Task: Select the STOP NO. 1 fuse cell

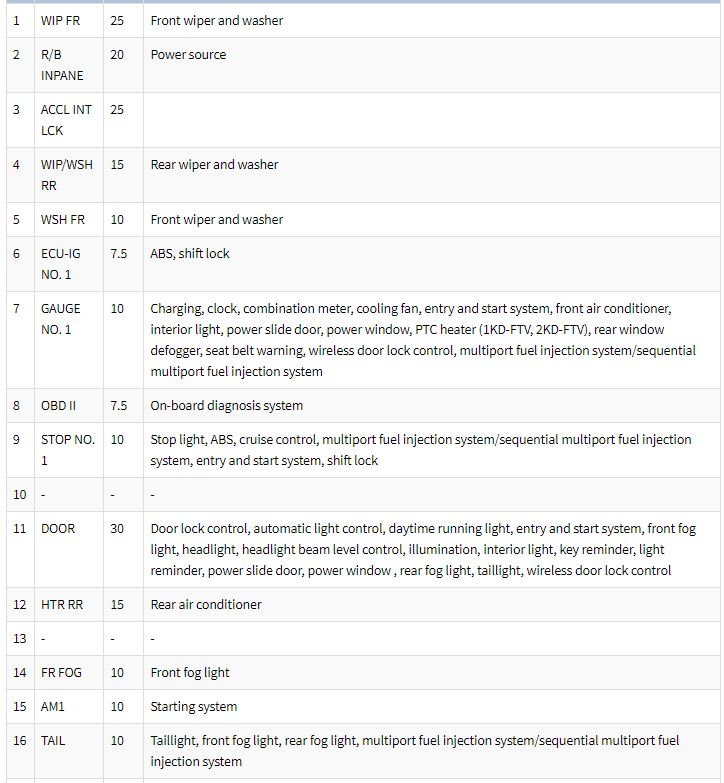Action: 68,450
